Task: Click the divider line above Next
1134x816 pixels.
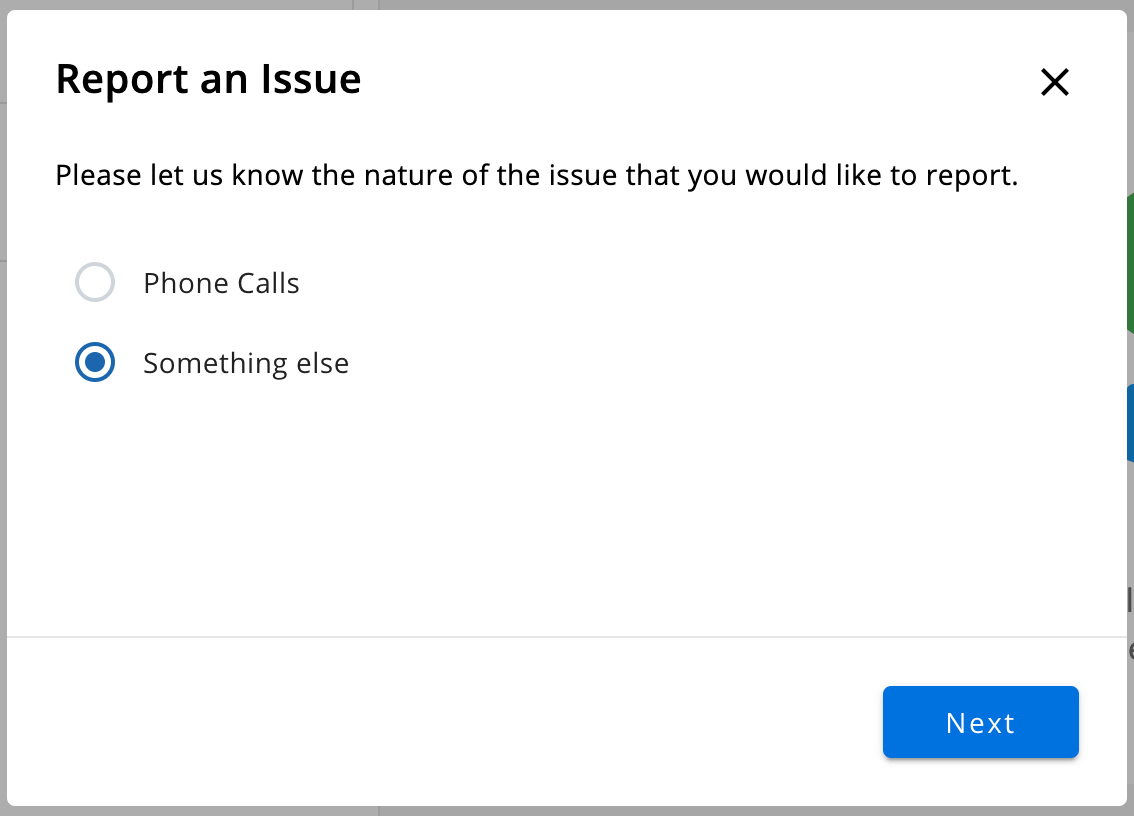Action: tap(567, 637)
